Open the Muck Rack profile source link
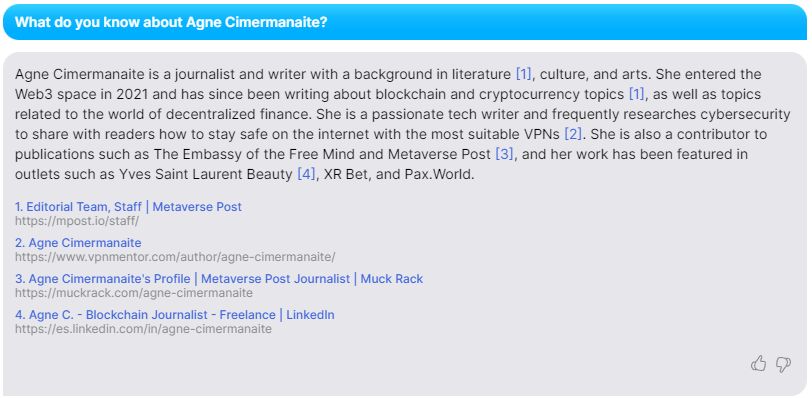 (219, 279)
